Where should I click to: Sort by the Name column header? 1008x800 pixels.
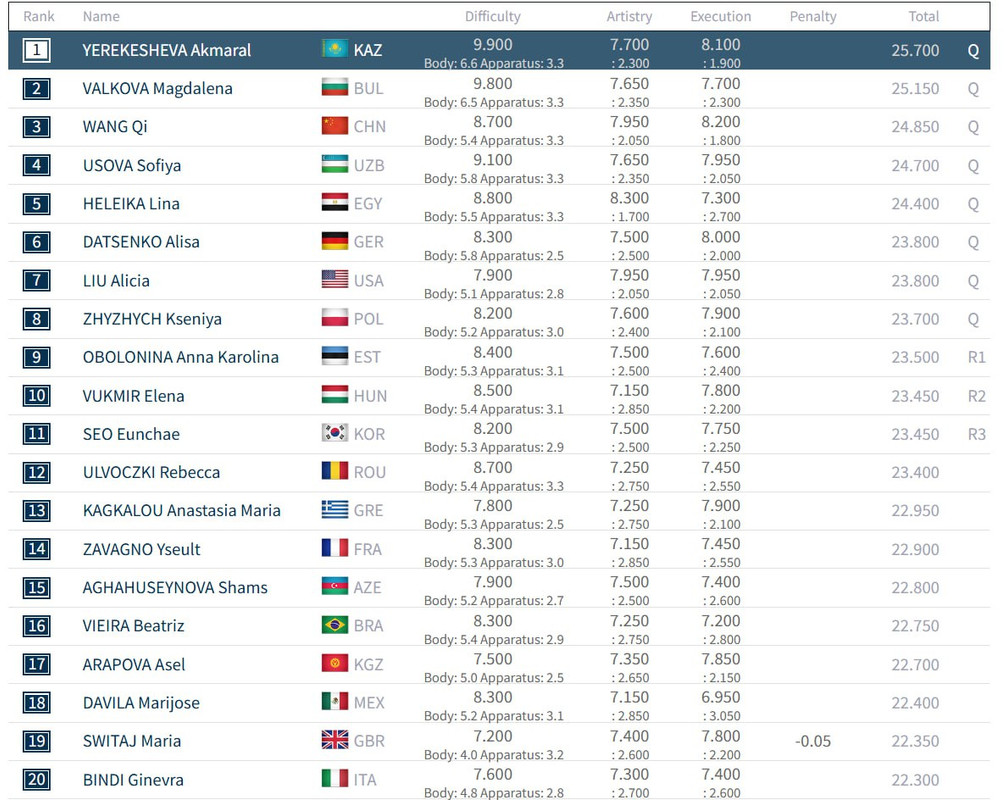[101, 17]
